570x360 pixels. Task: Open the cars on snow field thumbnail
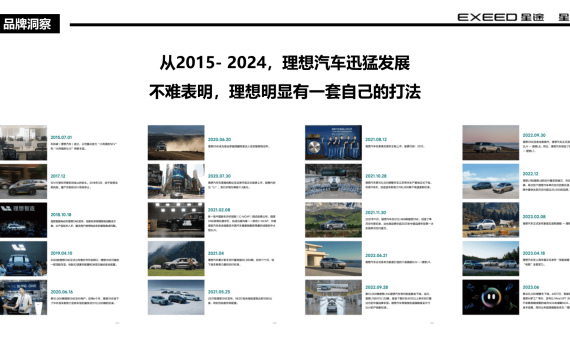point(176,297)
